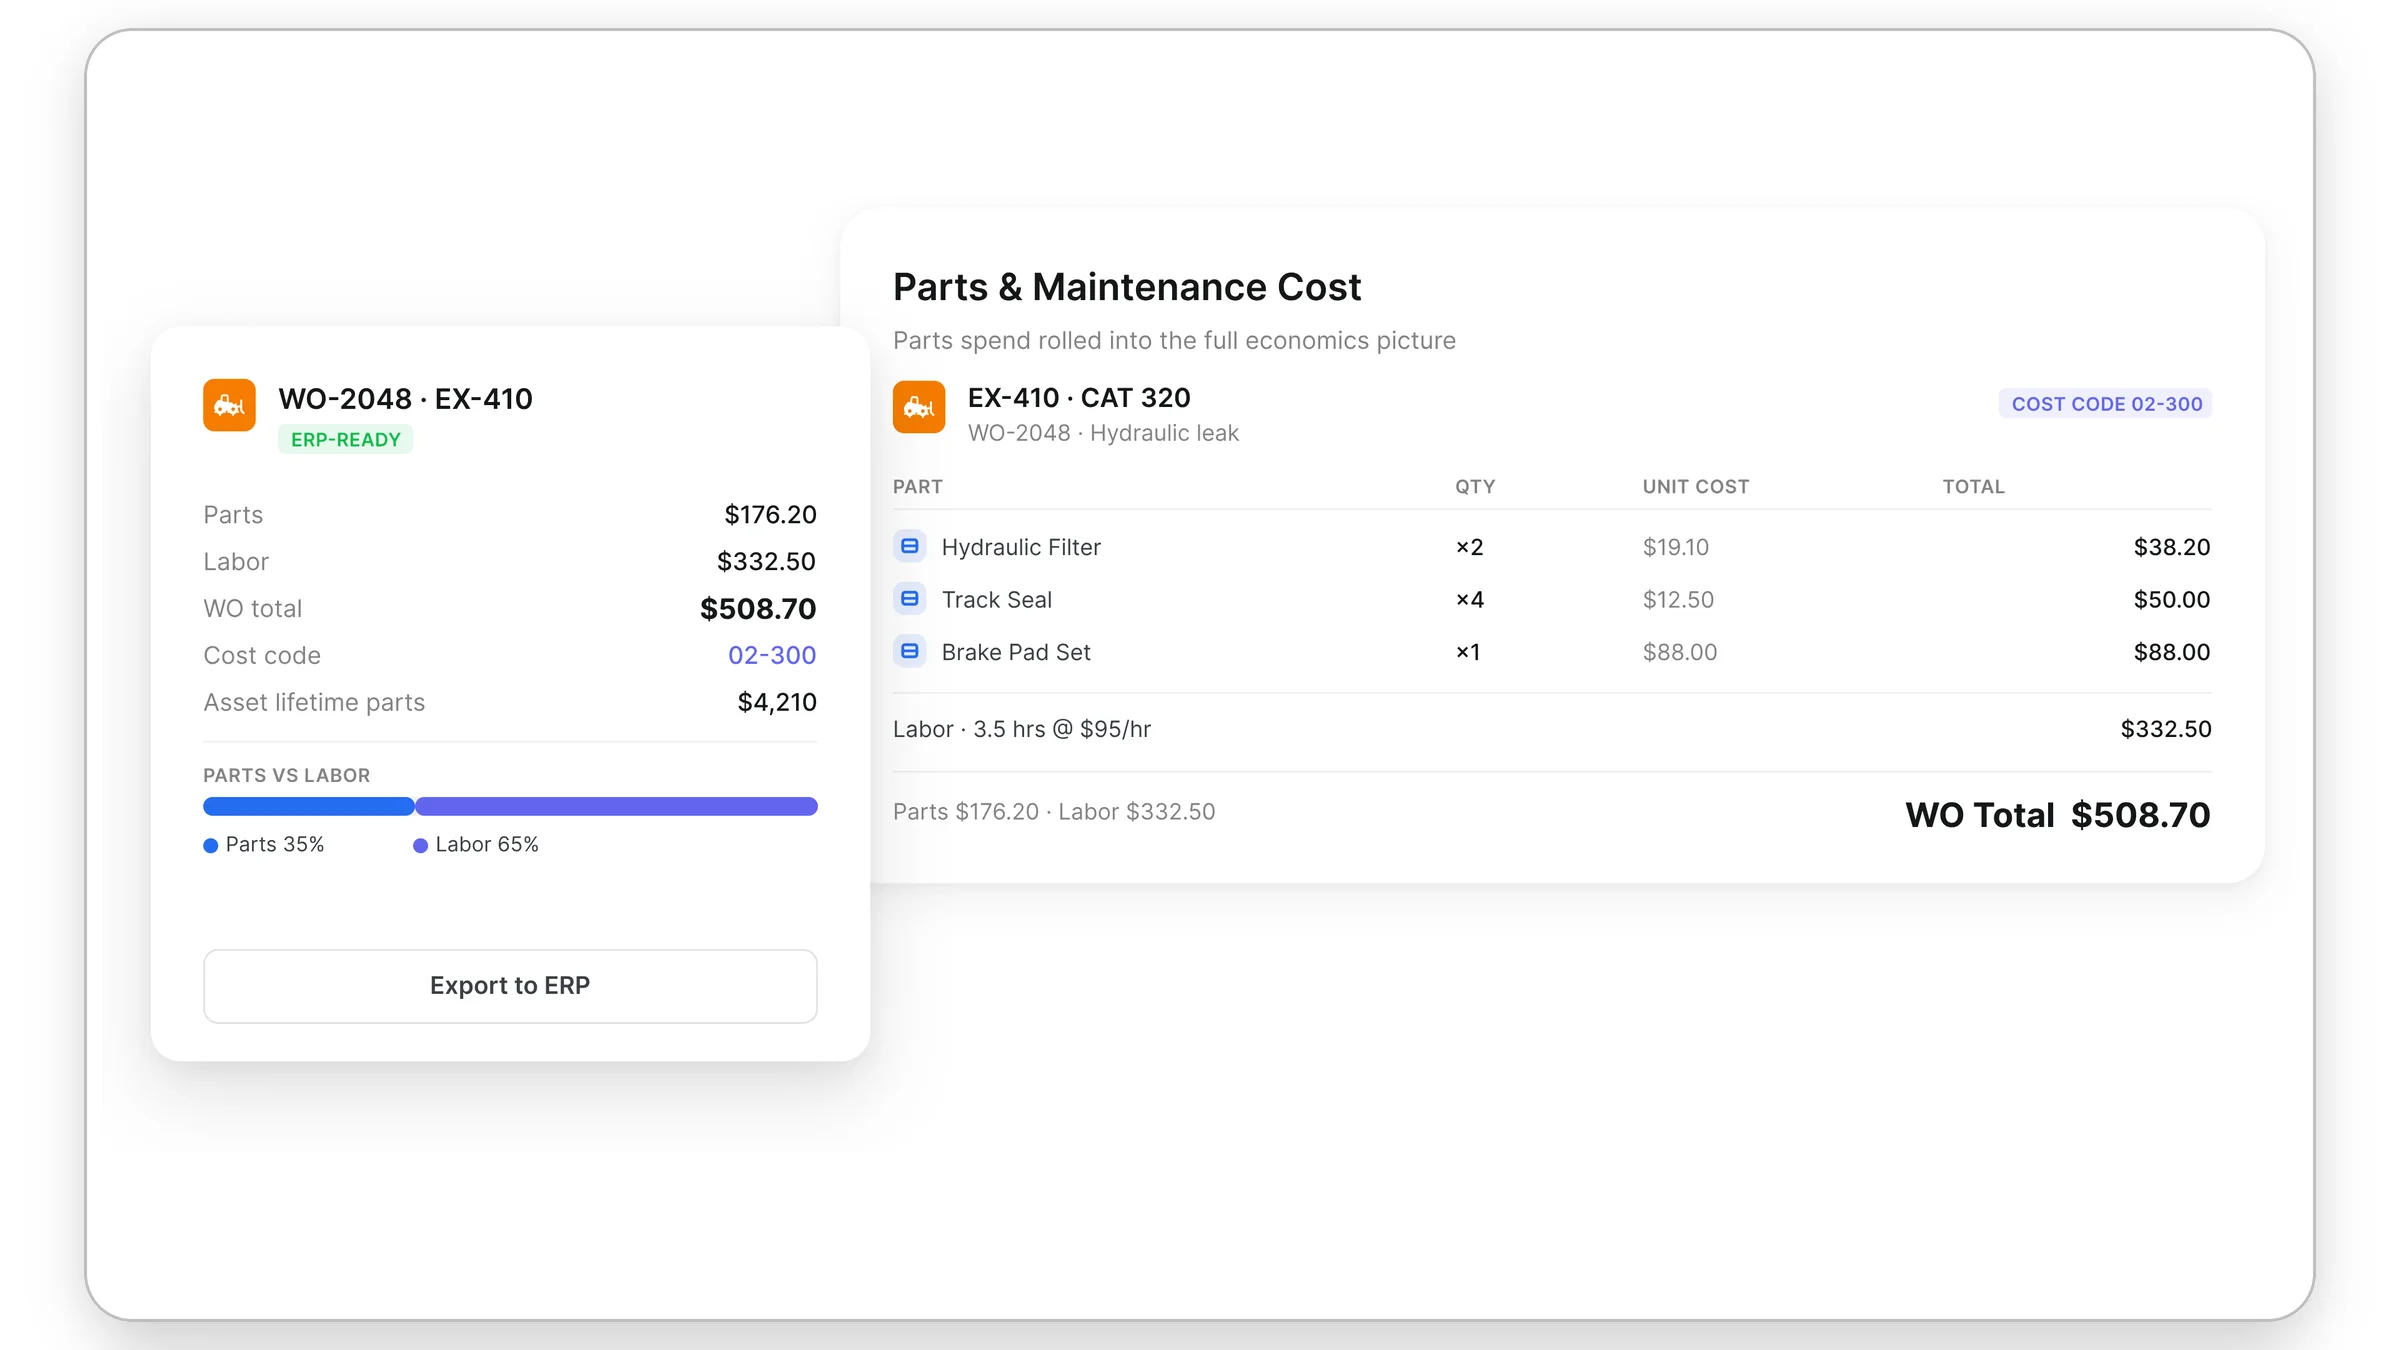Click the TOTAL column header

pyautogui.click(x=1974, y=487)
